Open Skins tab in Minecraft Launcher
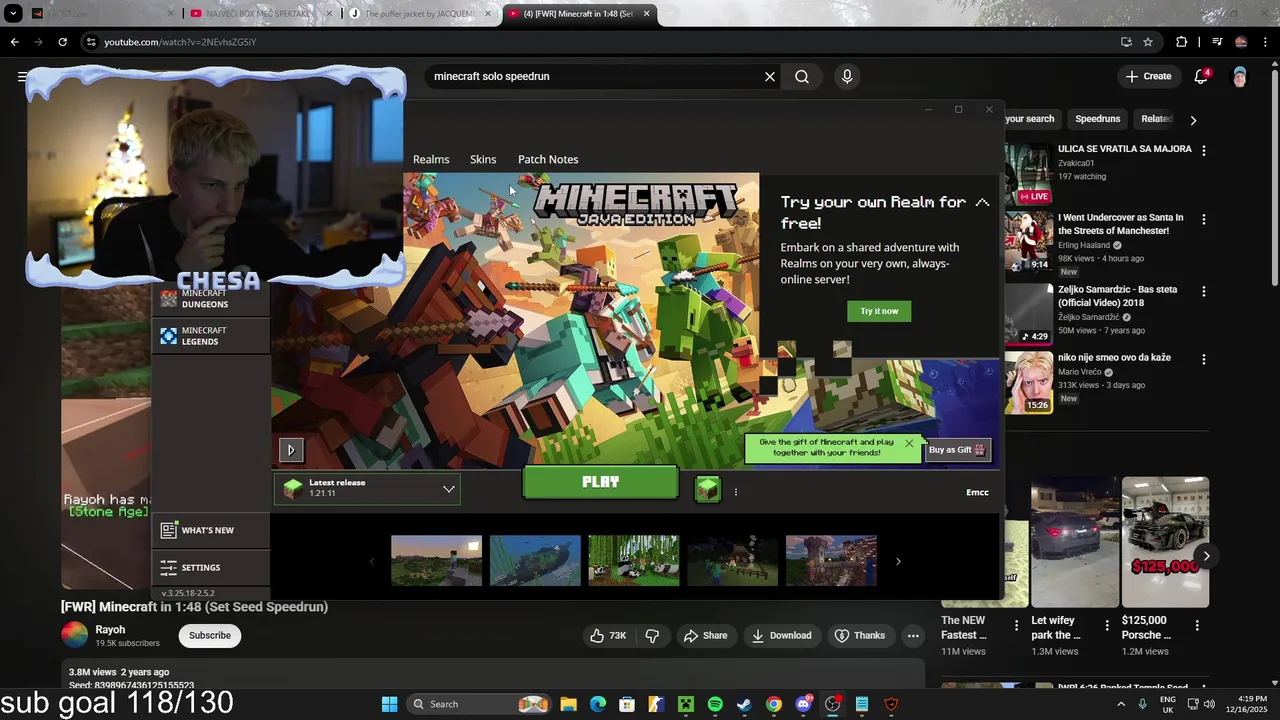 click(x=483, y=160)
